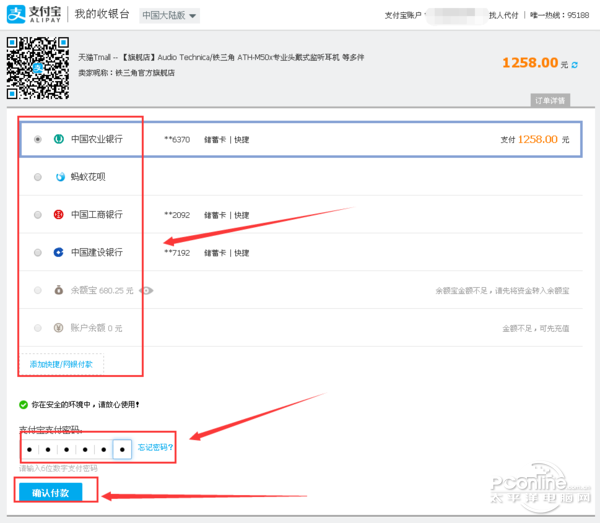Click 储蓄卡 | 快捷 text on 中国工商银行 row

pos(227,215)
